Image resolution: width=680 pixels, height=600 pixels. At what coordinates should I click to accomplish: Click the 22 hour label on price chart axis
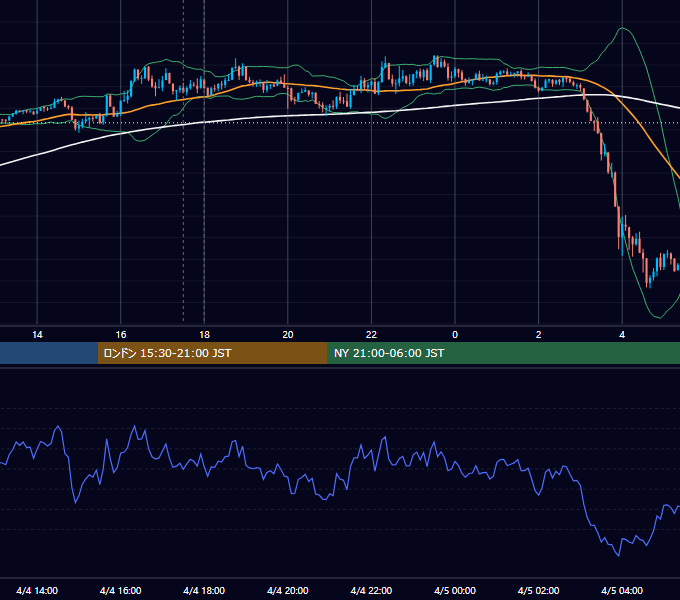(x=371, y=335)
